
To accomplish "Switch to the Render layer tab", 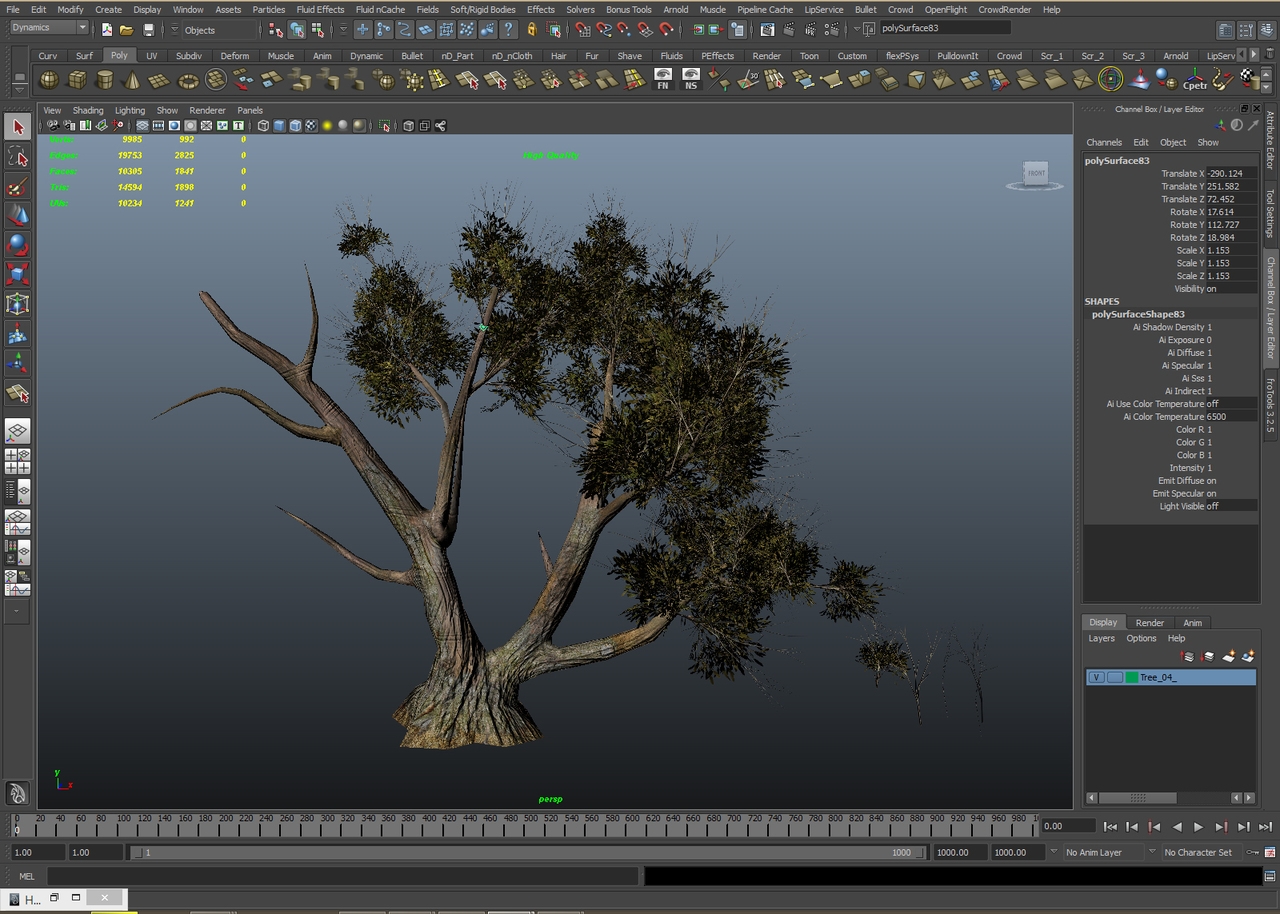I will point(1149,622).
